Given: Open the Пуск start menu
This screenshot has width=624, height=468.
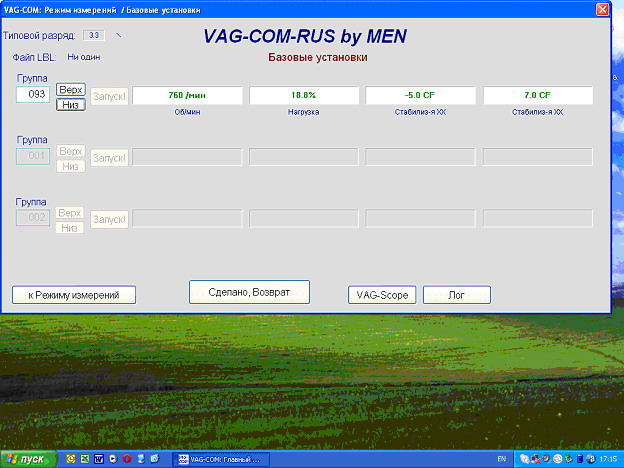Looking at the screenshot, I should pyautogui.click(x=28, y=459).
